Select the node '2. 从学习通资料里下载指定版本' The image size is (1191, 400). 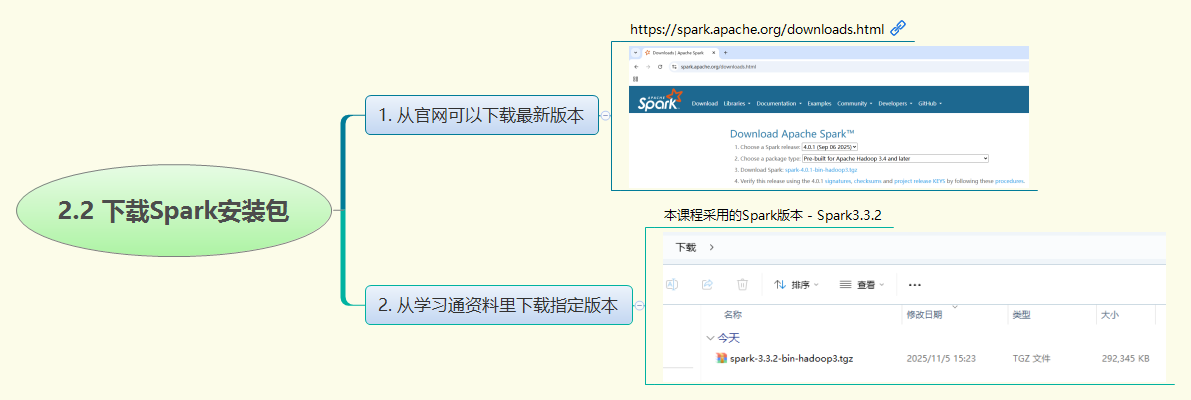(x=498, y=305)
